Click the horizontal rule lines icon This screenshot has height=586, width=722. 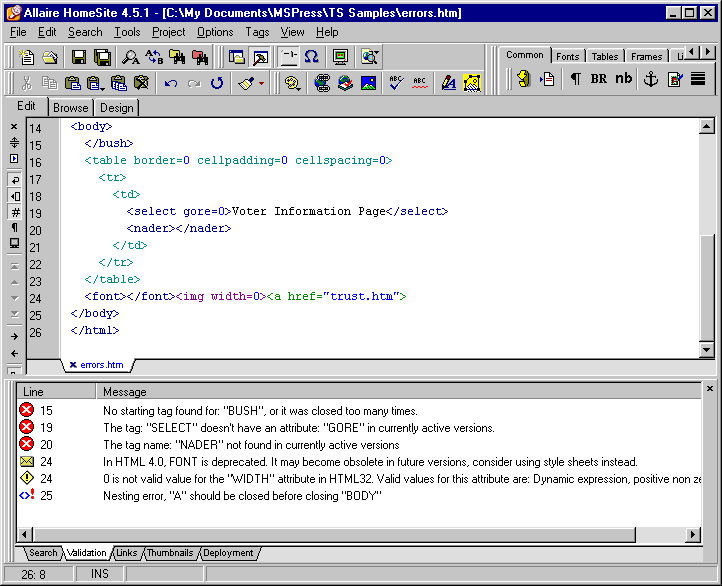(x=698, y=79)
